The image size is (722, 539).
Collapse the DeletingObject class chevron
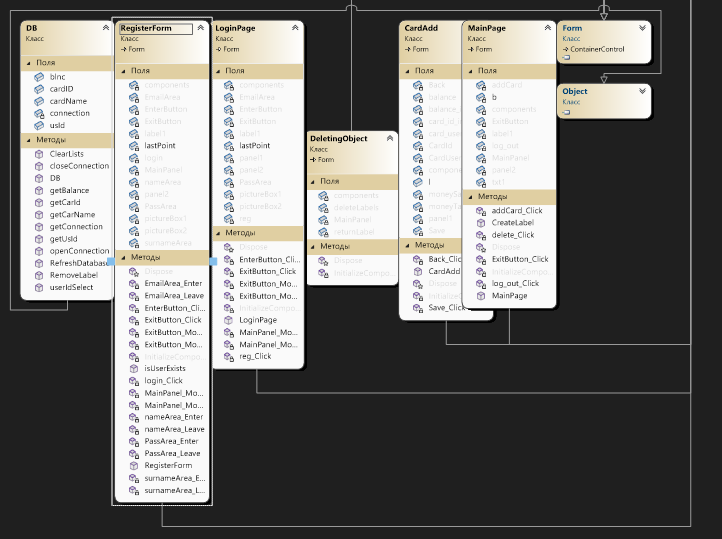pos(390,139)
